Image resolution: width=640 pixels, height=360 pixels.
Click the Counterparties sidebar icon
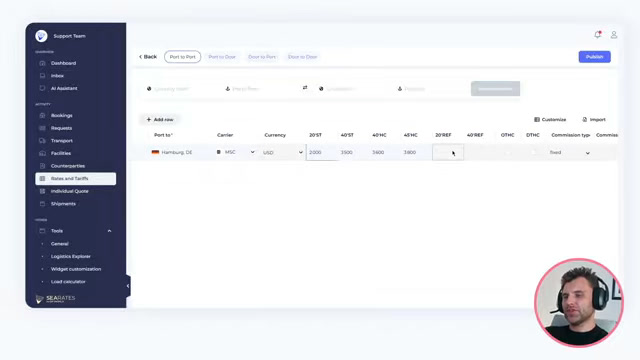[42, 166]
